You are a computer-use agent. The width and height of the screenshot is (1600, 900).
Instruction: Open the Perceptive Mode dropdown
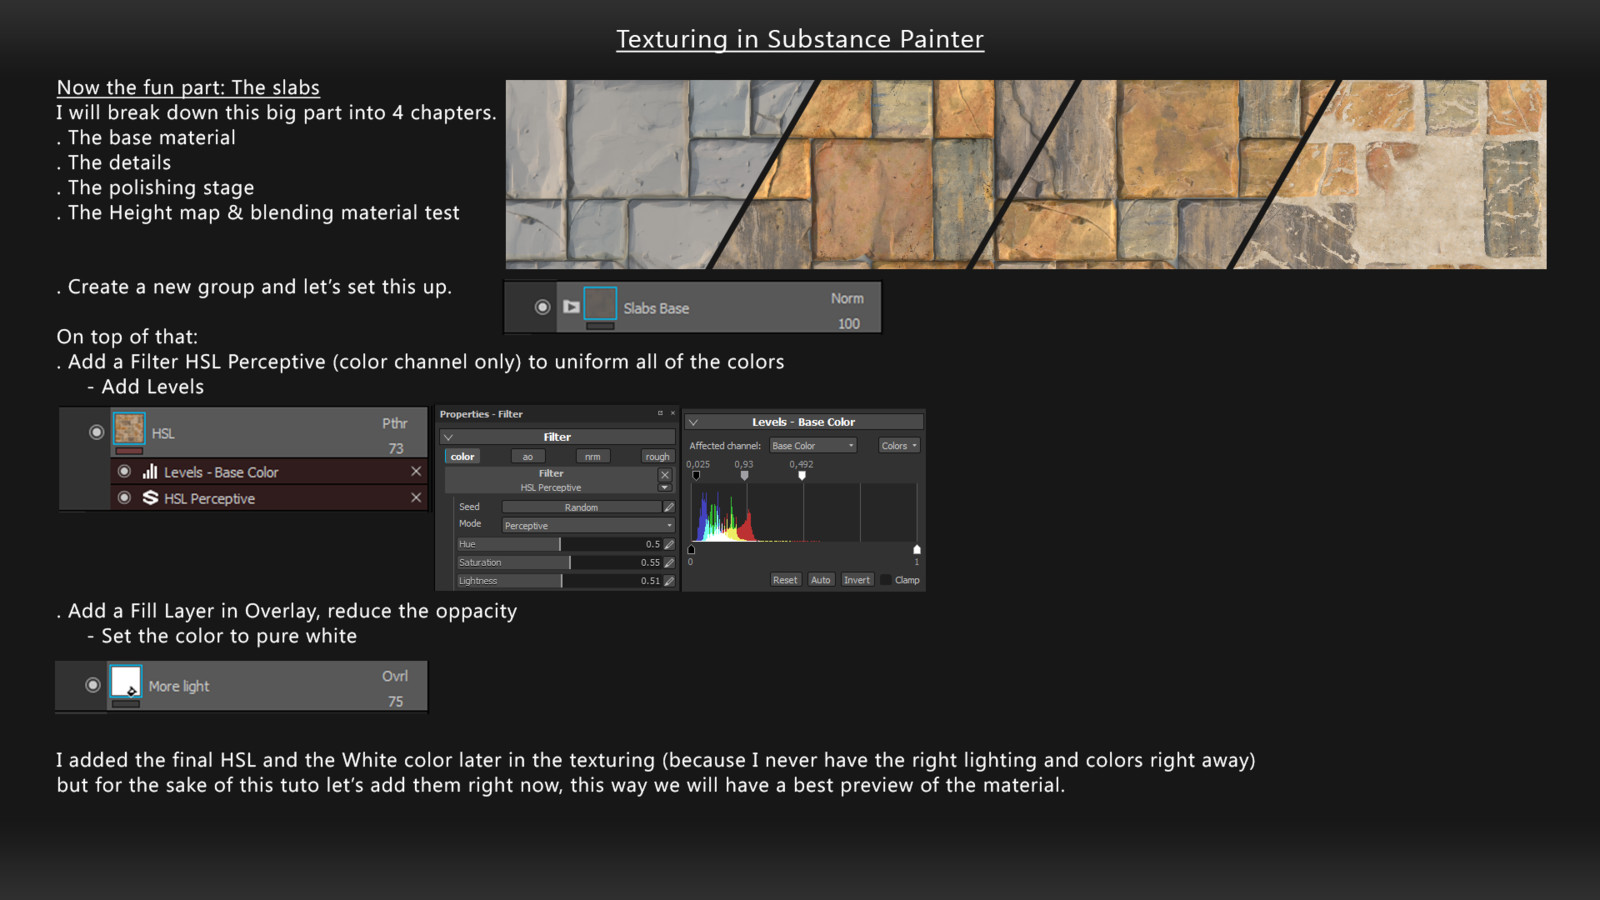point(588,525)
